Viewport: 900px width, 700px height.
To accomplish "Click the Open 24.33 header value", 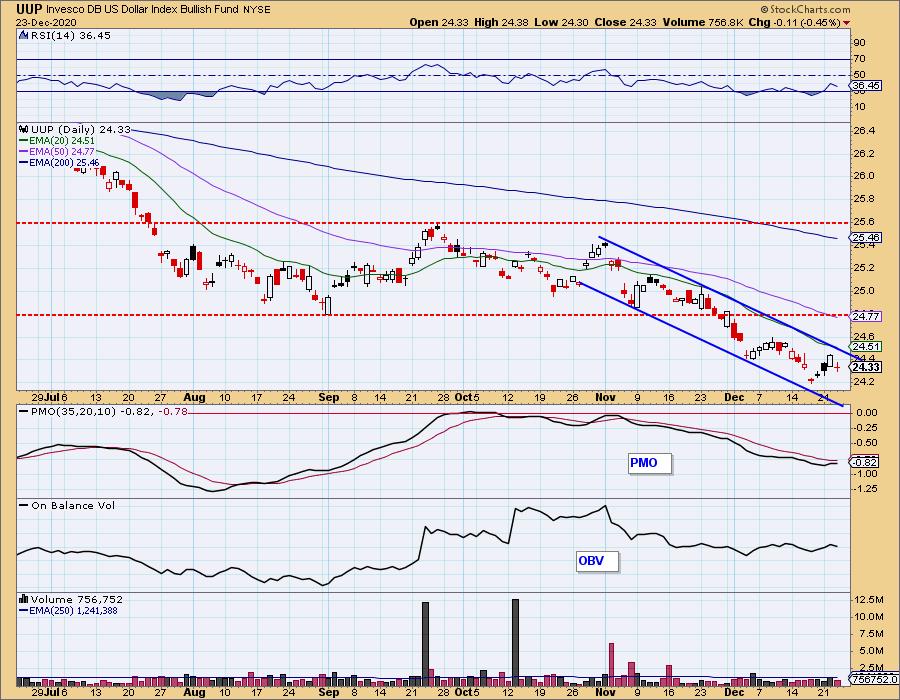I will coord(439,22).
